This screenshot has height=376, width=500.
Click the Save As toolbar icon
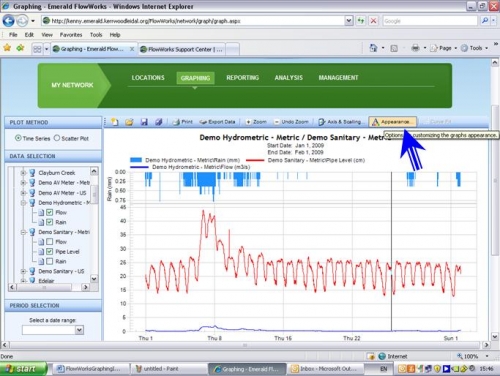point(158,122)
